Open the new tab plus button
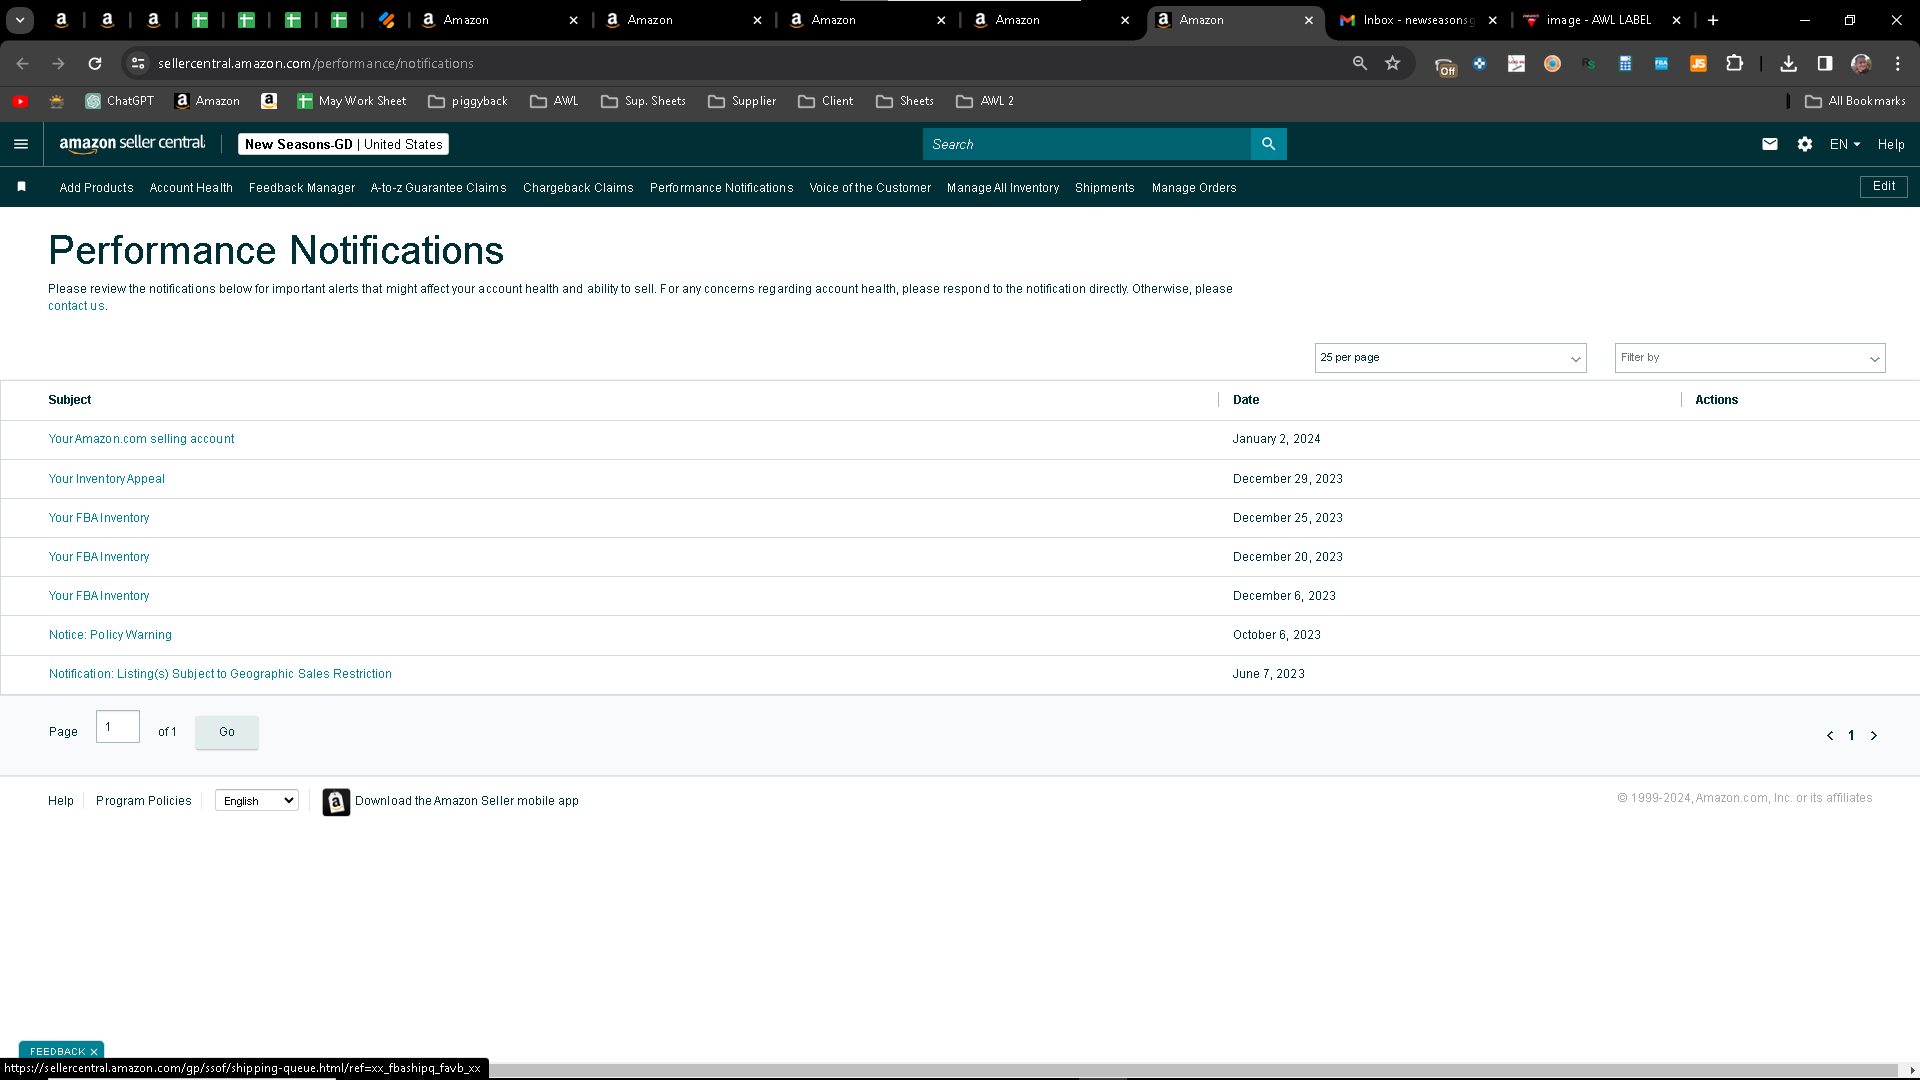The width and height of the screenshot is (1920, 1080). click(x=1713, y=20)
